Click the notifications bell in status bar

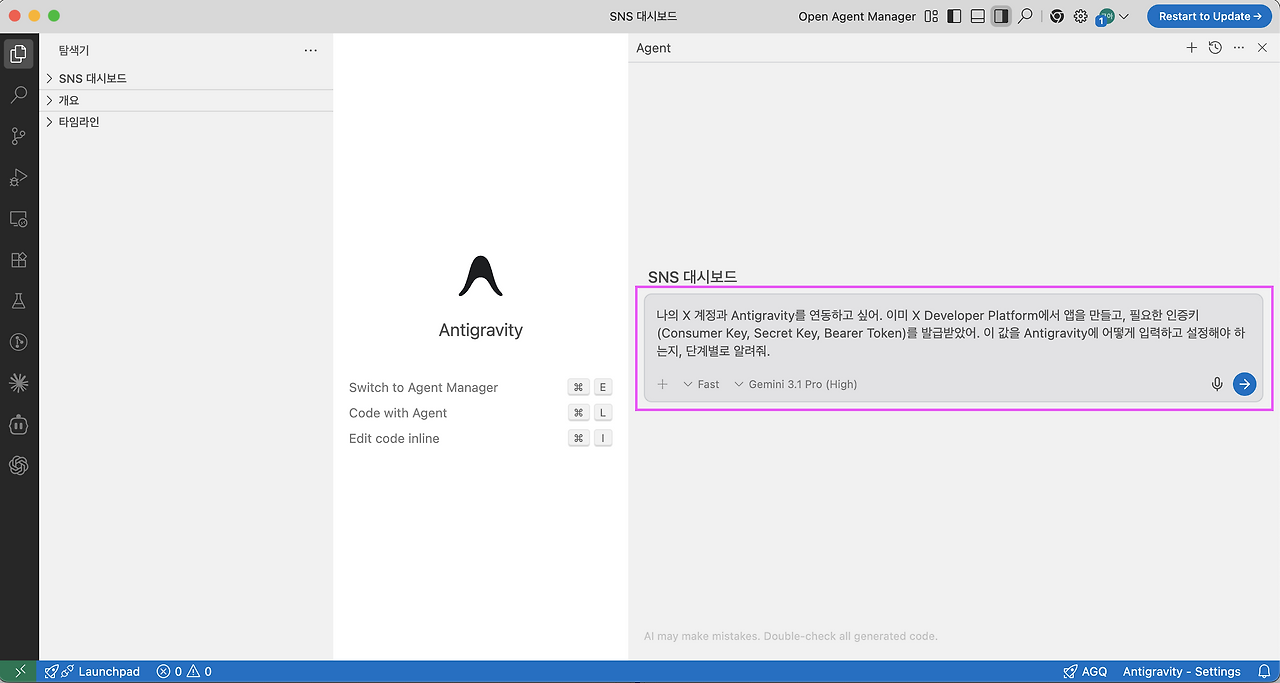click(x=1262, y=671)
